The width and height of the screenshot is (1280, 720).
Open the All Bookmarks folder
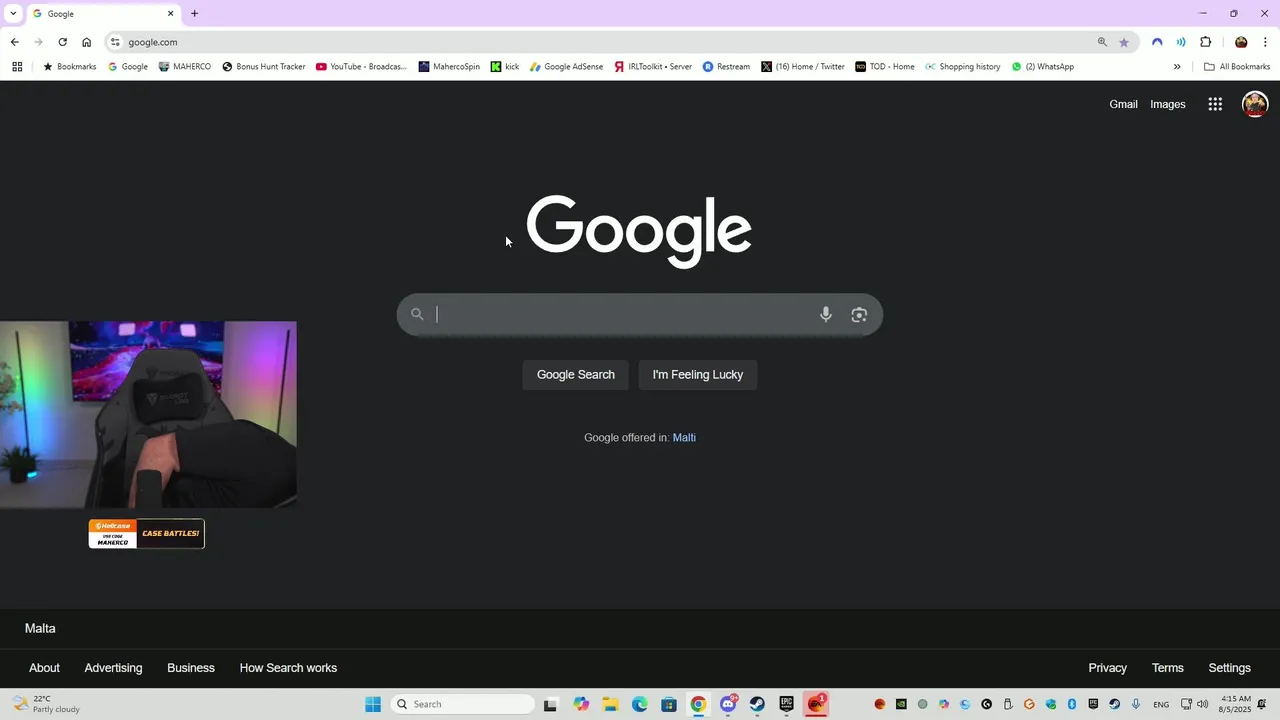1237,67
